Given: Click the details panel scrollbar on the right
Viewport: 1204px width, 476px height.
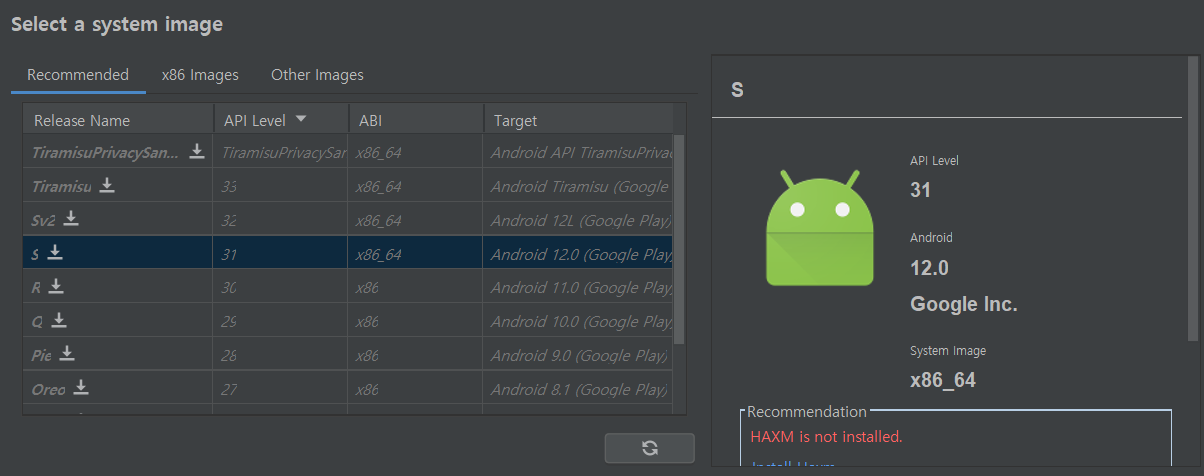Looking at the screenshot, I should coord(1192,200).
